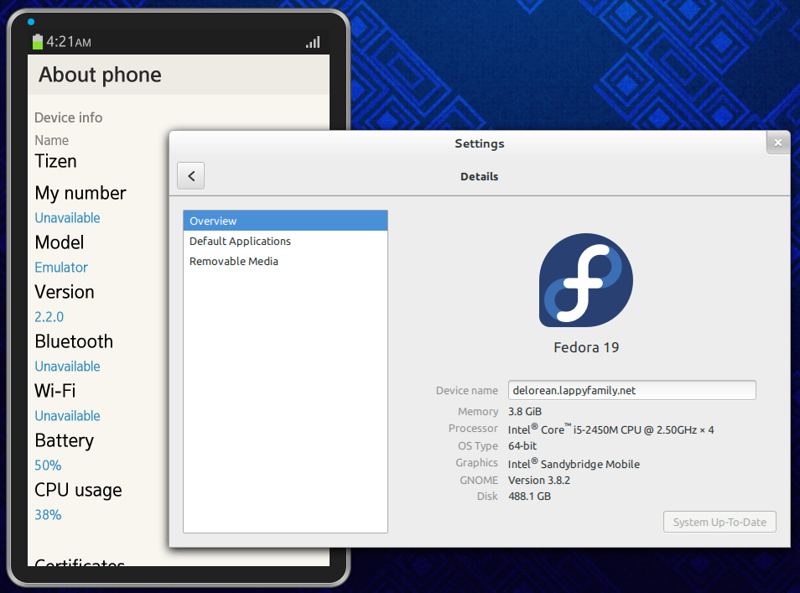Click the GNOME Version 3.8.2 value
Screen dimensions: 800x593
pos(539,480)
